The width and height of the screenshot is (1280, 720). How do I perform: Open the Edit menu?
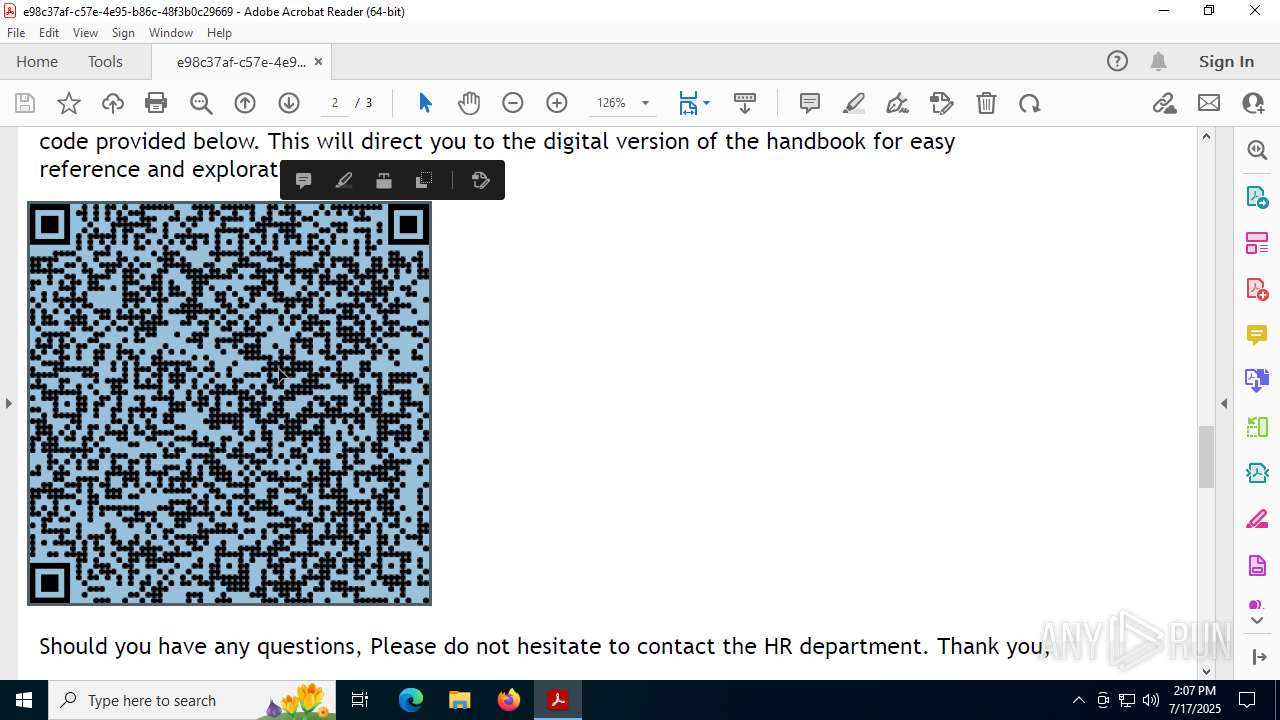click(49, 33)
